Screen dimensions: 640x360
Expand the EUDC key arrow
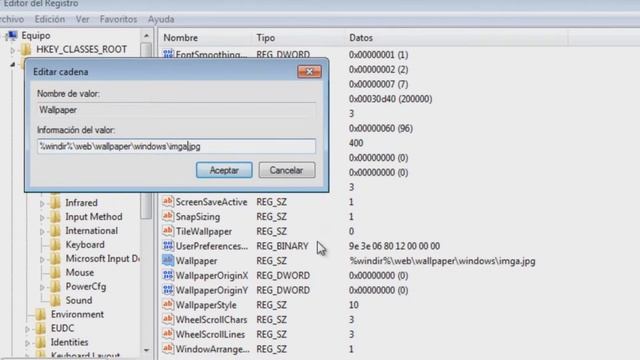click(x=27, y=329)
